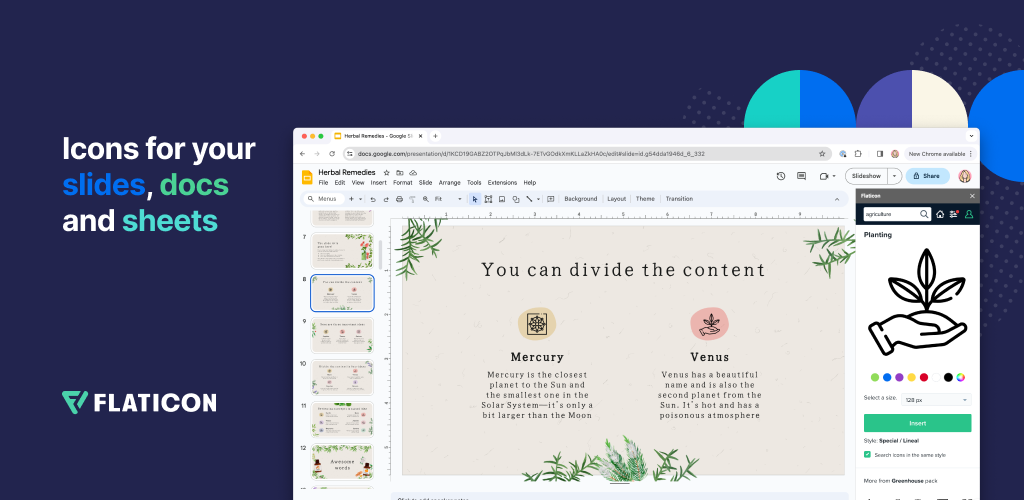Image resolution: width=1024 pixels, height=500 pixels.
Task: Click the new slide plus button
Action: pyautogui.click(x=351, y=199)
